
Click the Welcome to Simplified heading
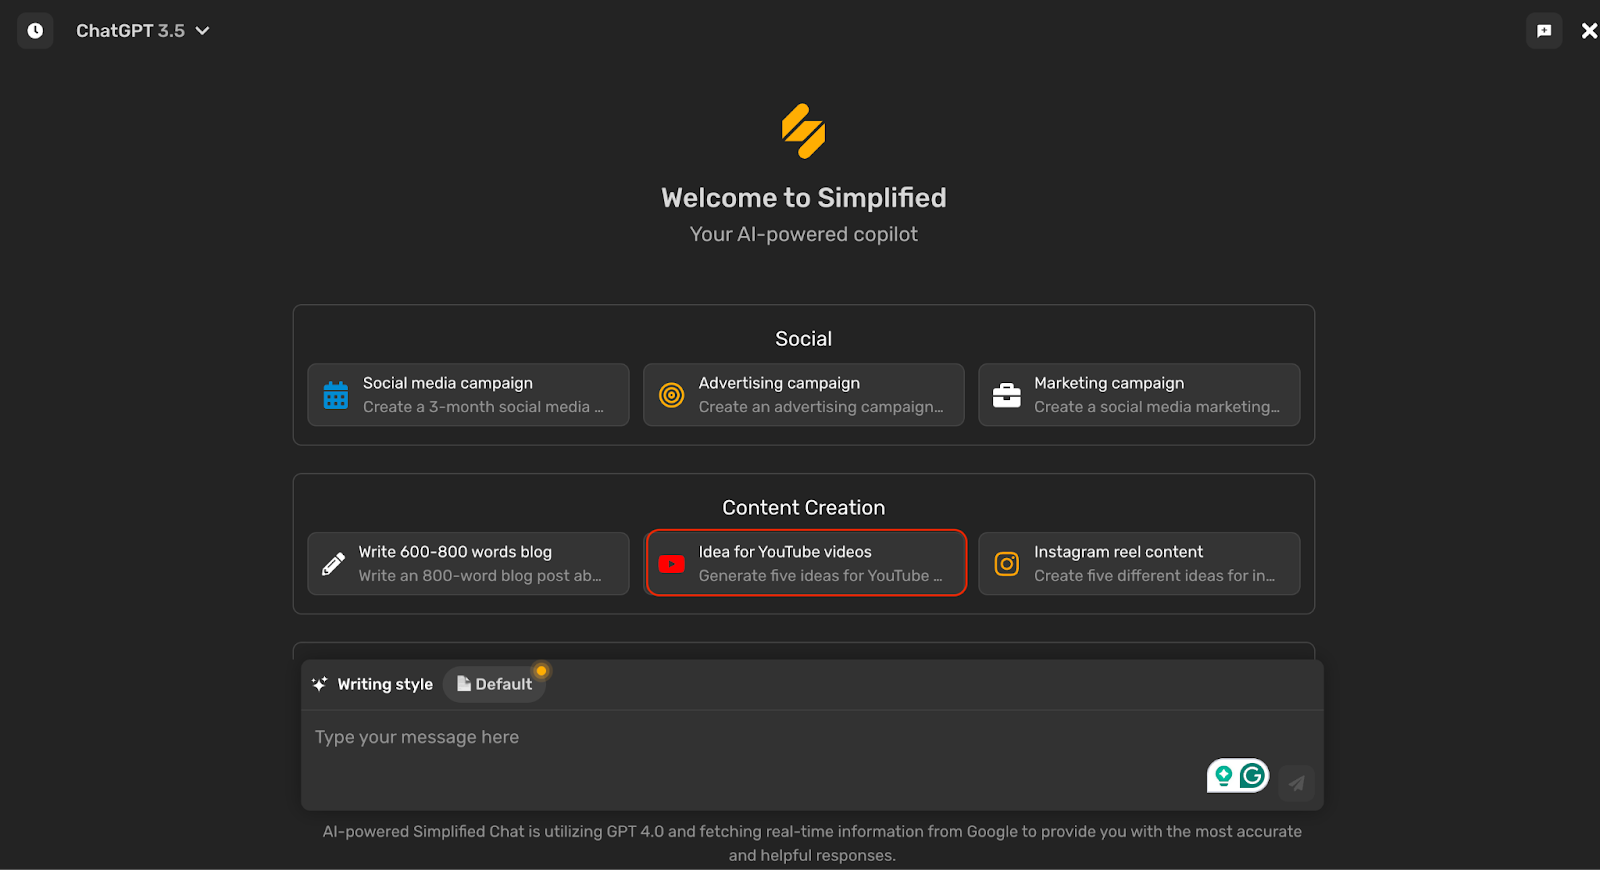803,198
